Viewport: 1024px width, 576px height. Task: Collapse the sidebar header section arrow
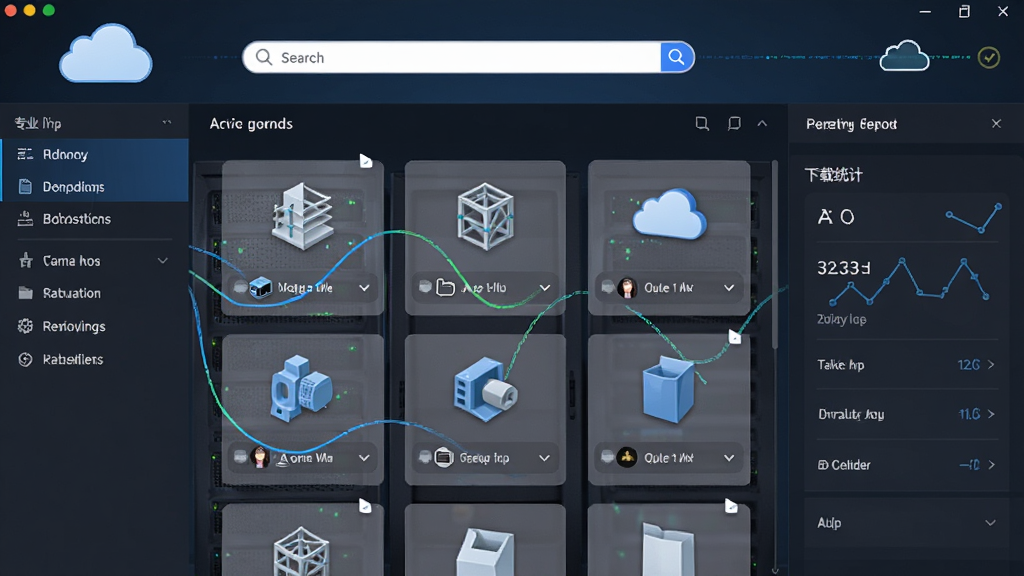point(167,123)
